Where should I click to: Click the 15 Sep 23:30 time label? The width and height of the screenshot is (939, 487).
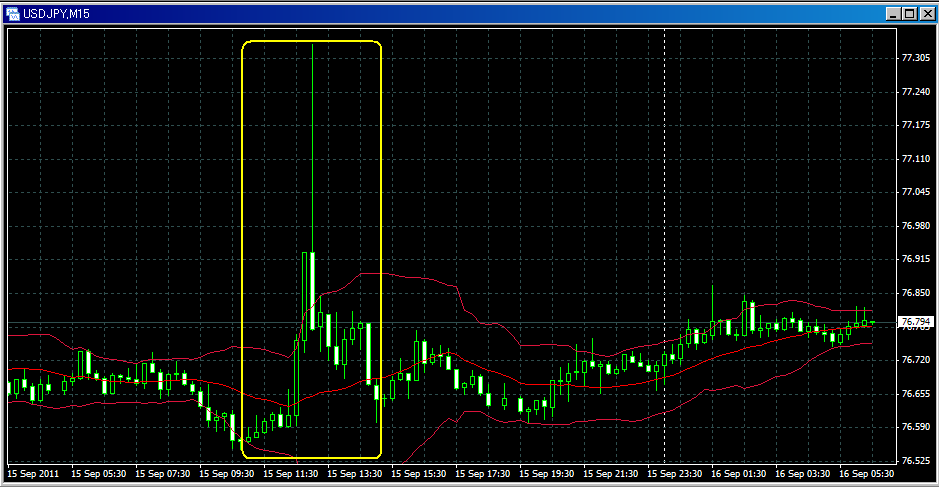pos(674,473)
